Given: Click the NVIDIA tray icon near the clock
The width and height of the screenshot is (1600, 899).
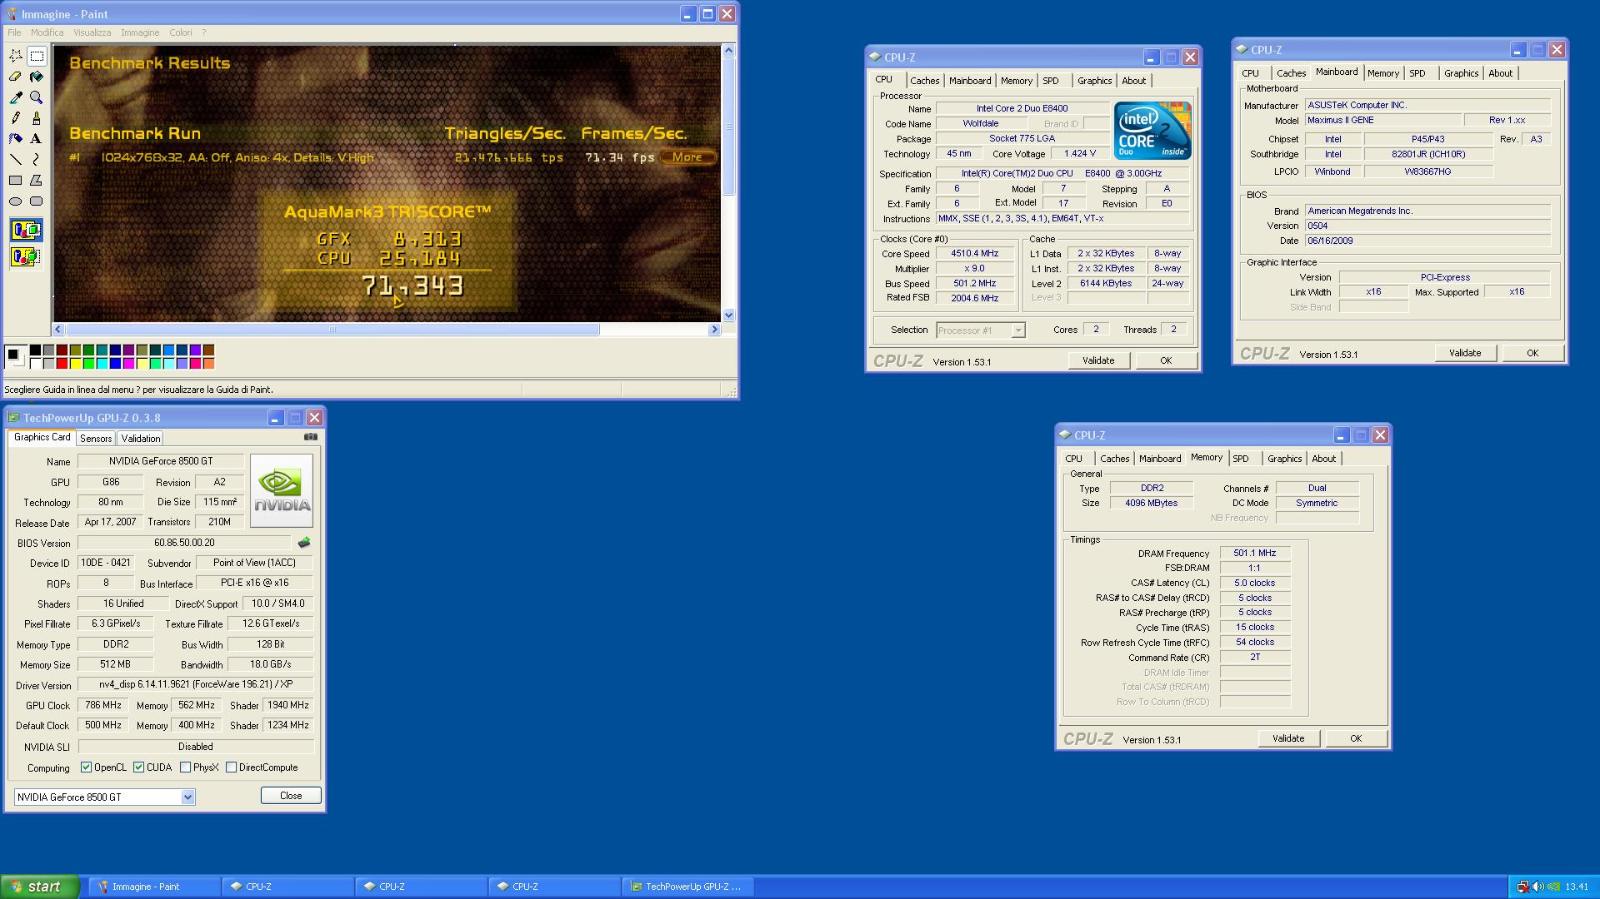Looking at the screenshot, I should (1553, 886).
